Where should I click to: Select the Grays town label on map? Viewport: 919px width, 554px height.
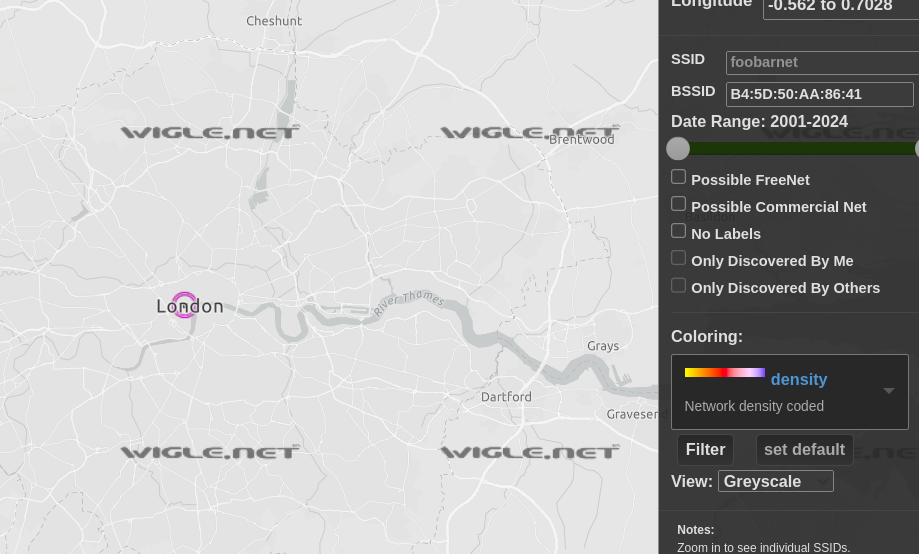(603, 346)
